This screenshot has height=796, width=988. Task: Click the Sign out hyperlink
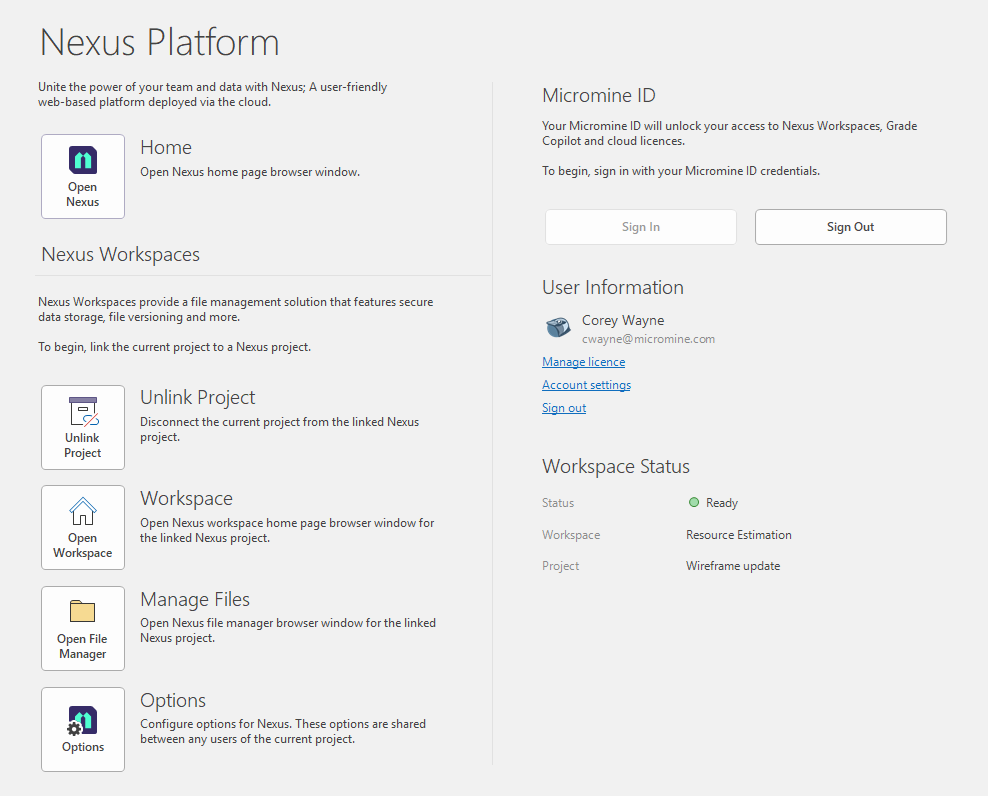coord(564,408)
